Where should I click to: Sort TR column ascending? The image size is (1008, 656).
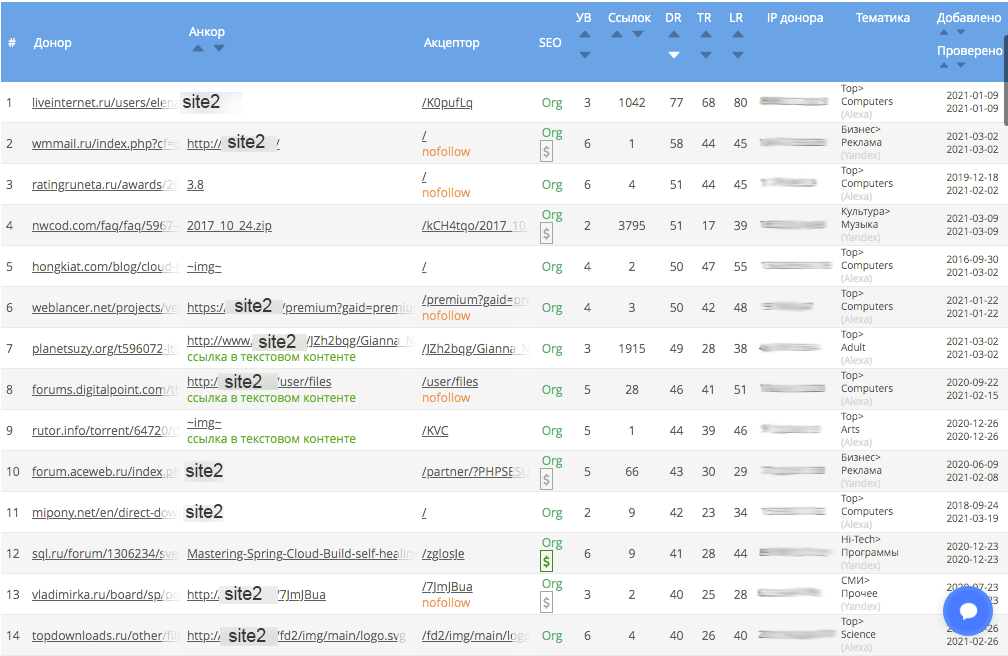(706, 35)
